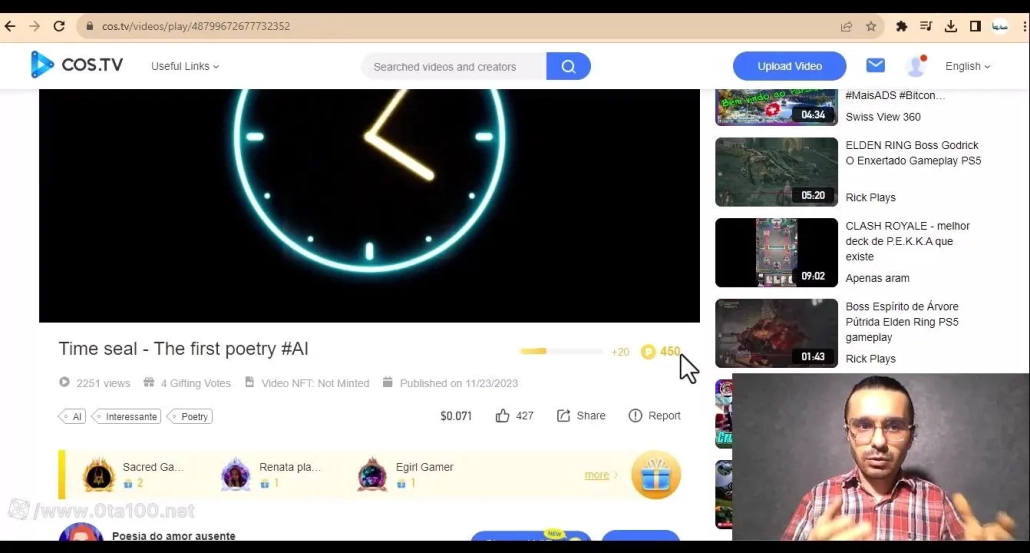This screenshot has width=1030, height=553.
Task: Open the blue gift box icon
Action: [x=656, y=475]
